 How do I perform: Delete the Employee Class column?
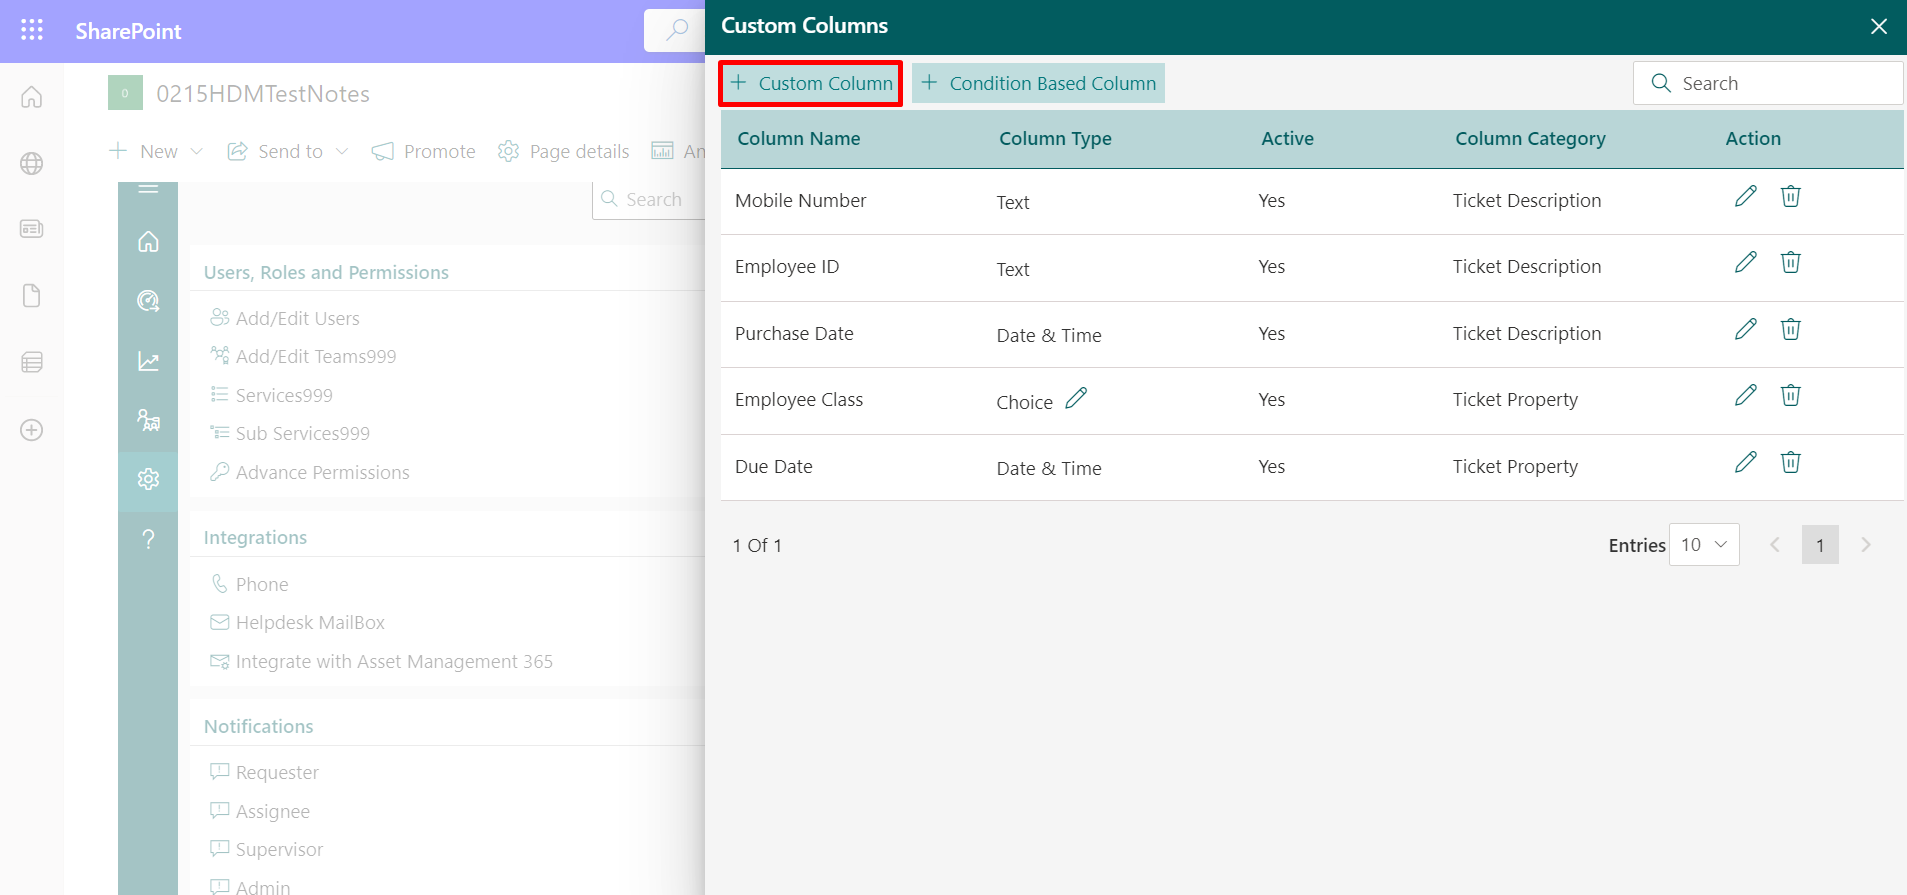point(1790,395)
